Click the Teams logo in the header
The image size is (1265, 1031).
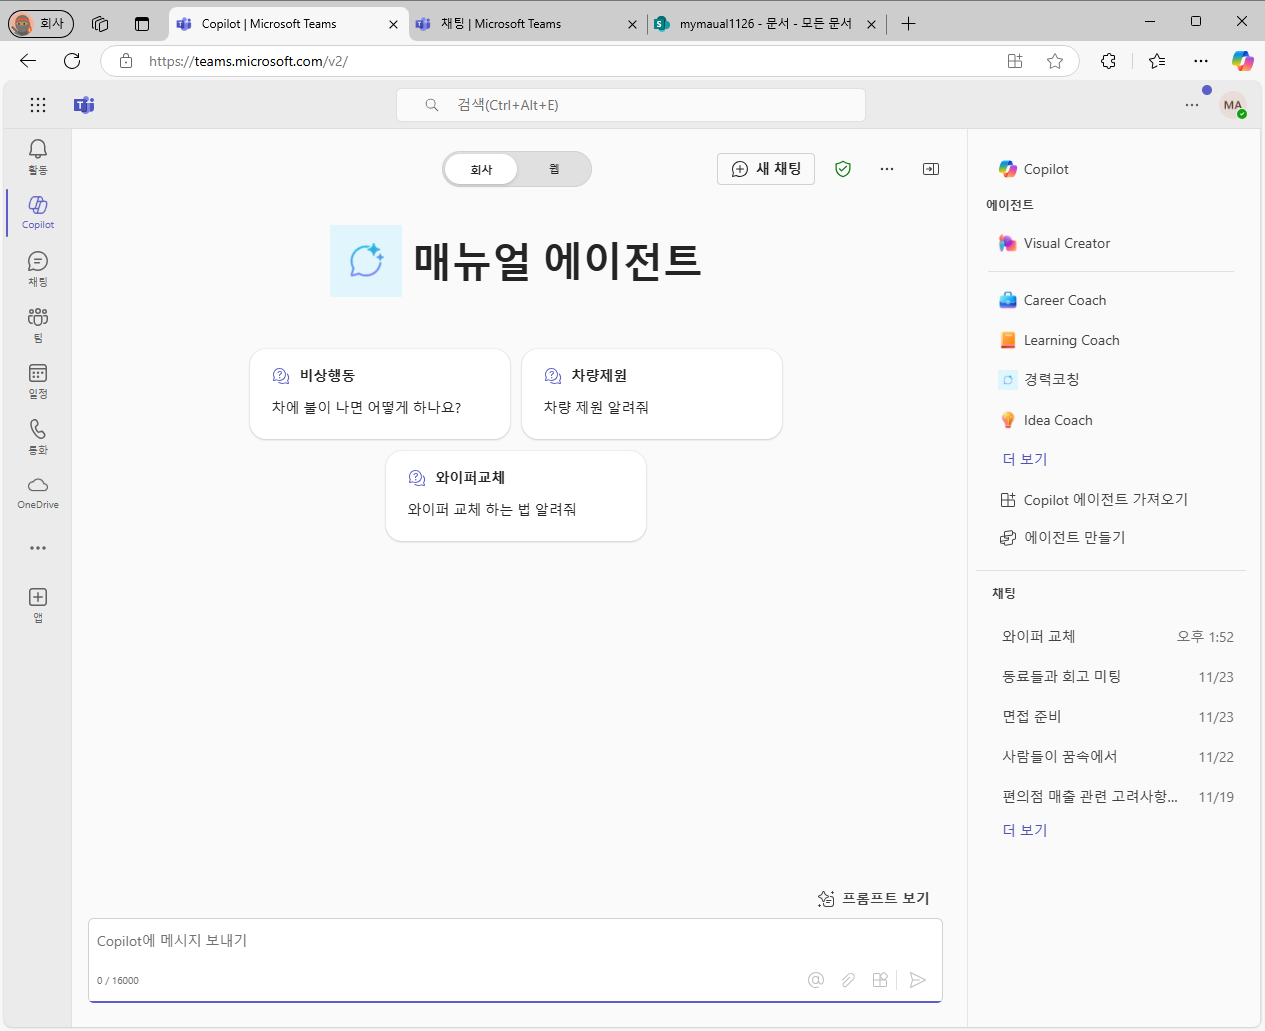pos(84,105)
